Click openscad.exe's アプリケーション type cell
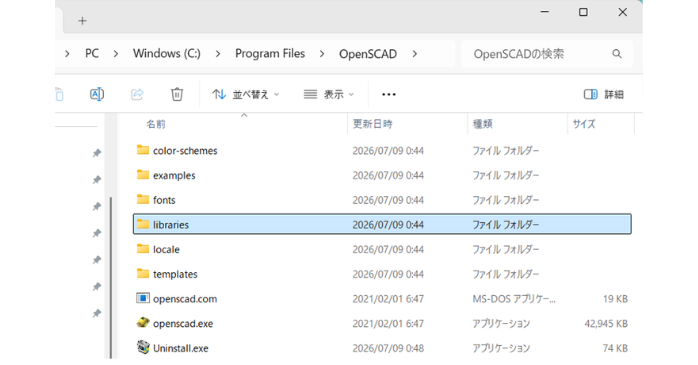Image resolution: width=698 pixels, height=365 pixels. click(x=501, y=324)
